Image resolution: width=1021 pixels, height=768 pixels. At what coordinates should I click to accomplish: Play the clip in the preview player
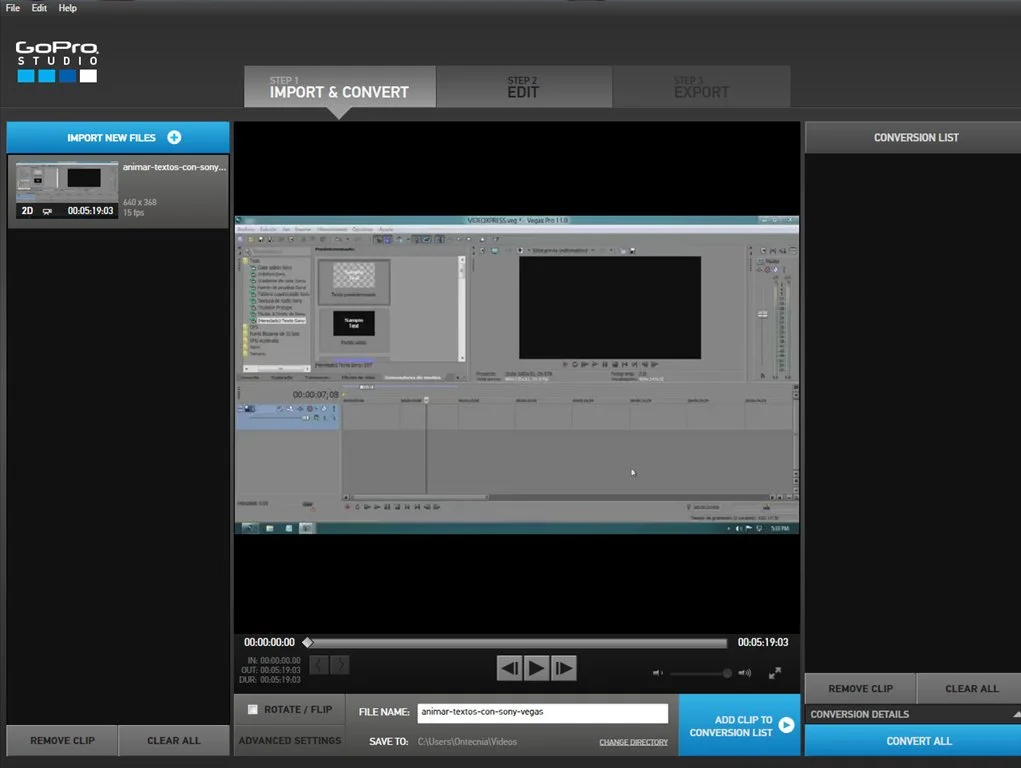(536, 668)
